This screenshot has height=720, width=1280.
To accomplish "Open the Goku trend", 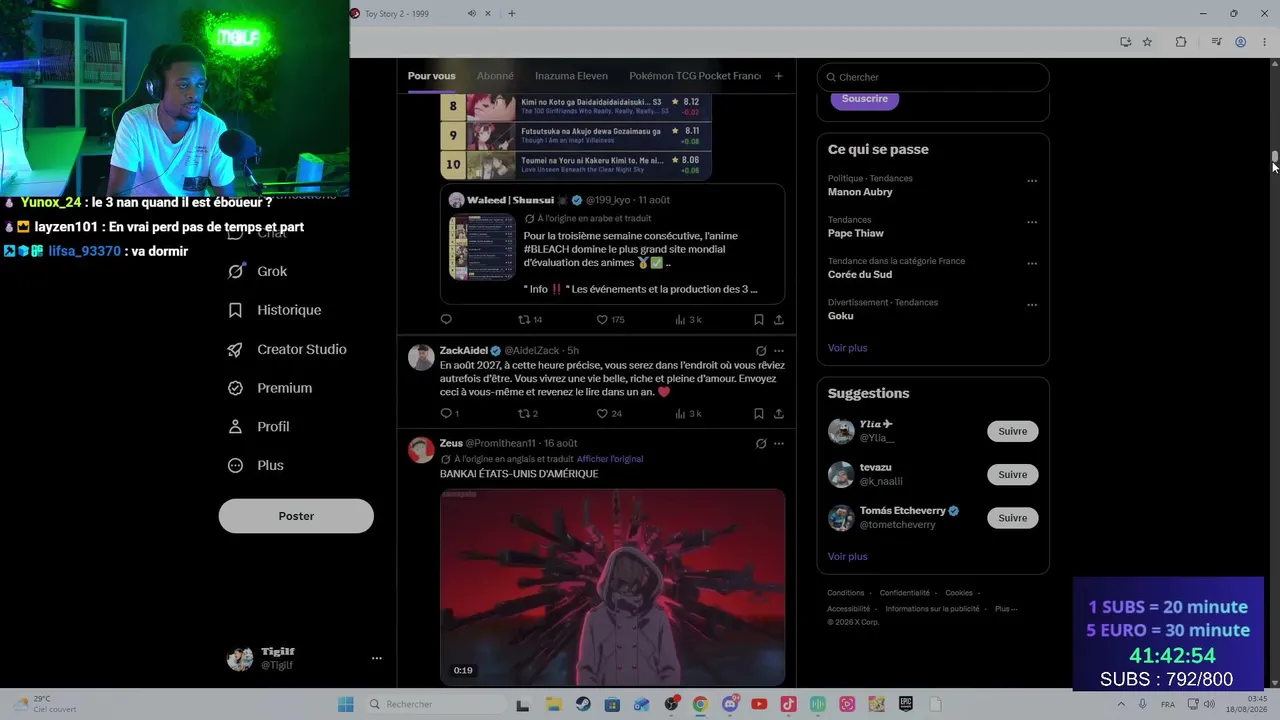I will (x=840, y=316).
